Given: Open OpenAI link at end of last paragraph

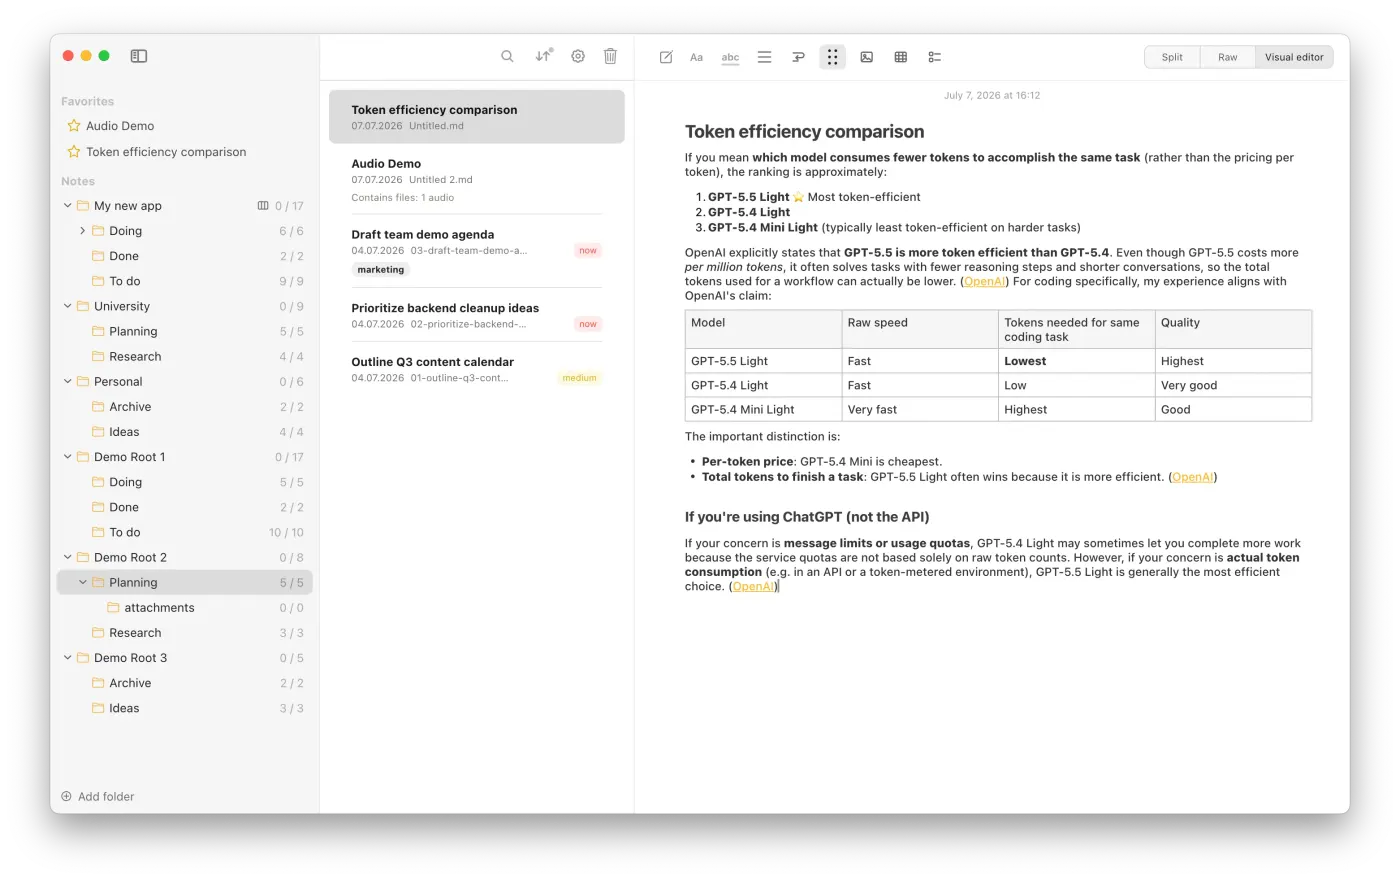Looking at the screenshot, I should coord(753,587).
